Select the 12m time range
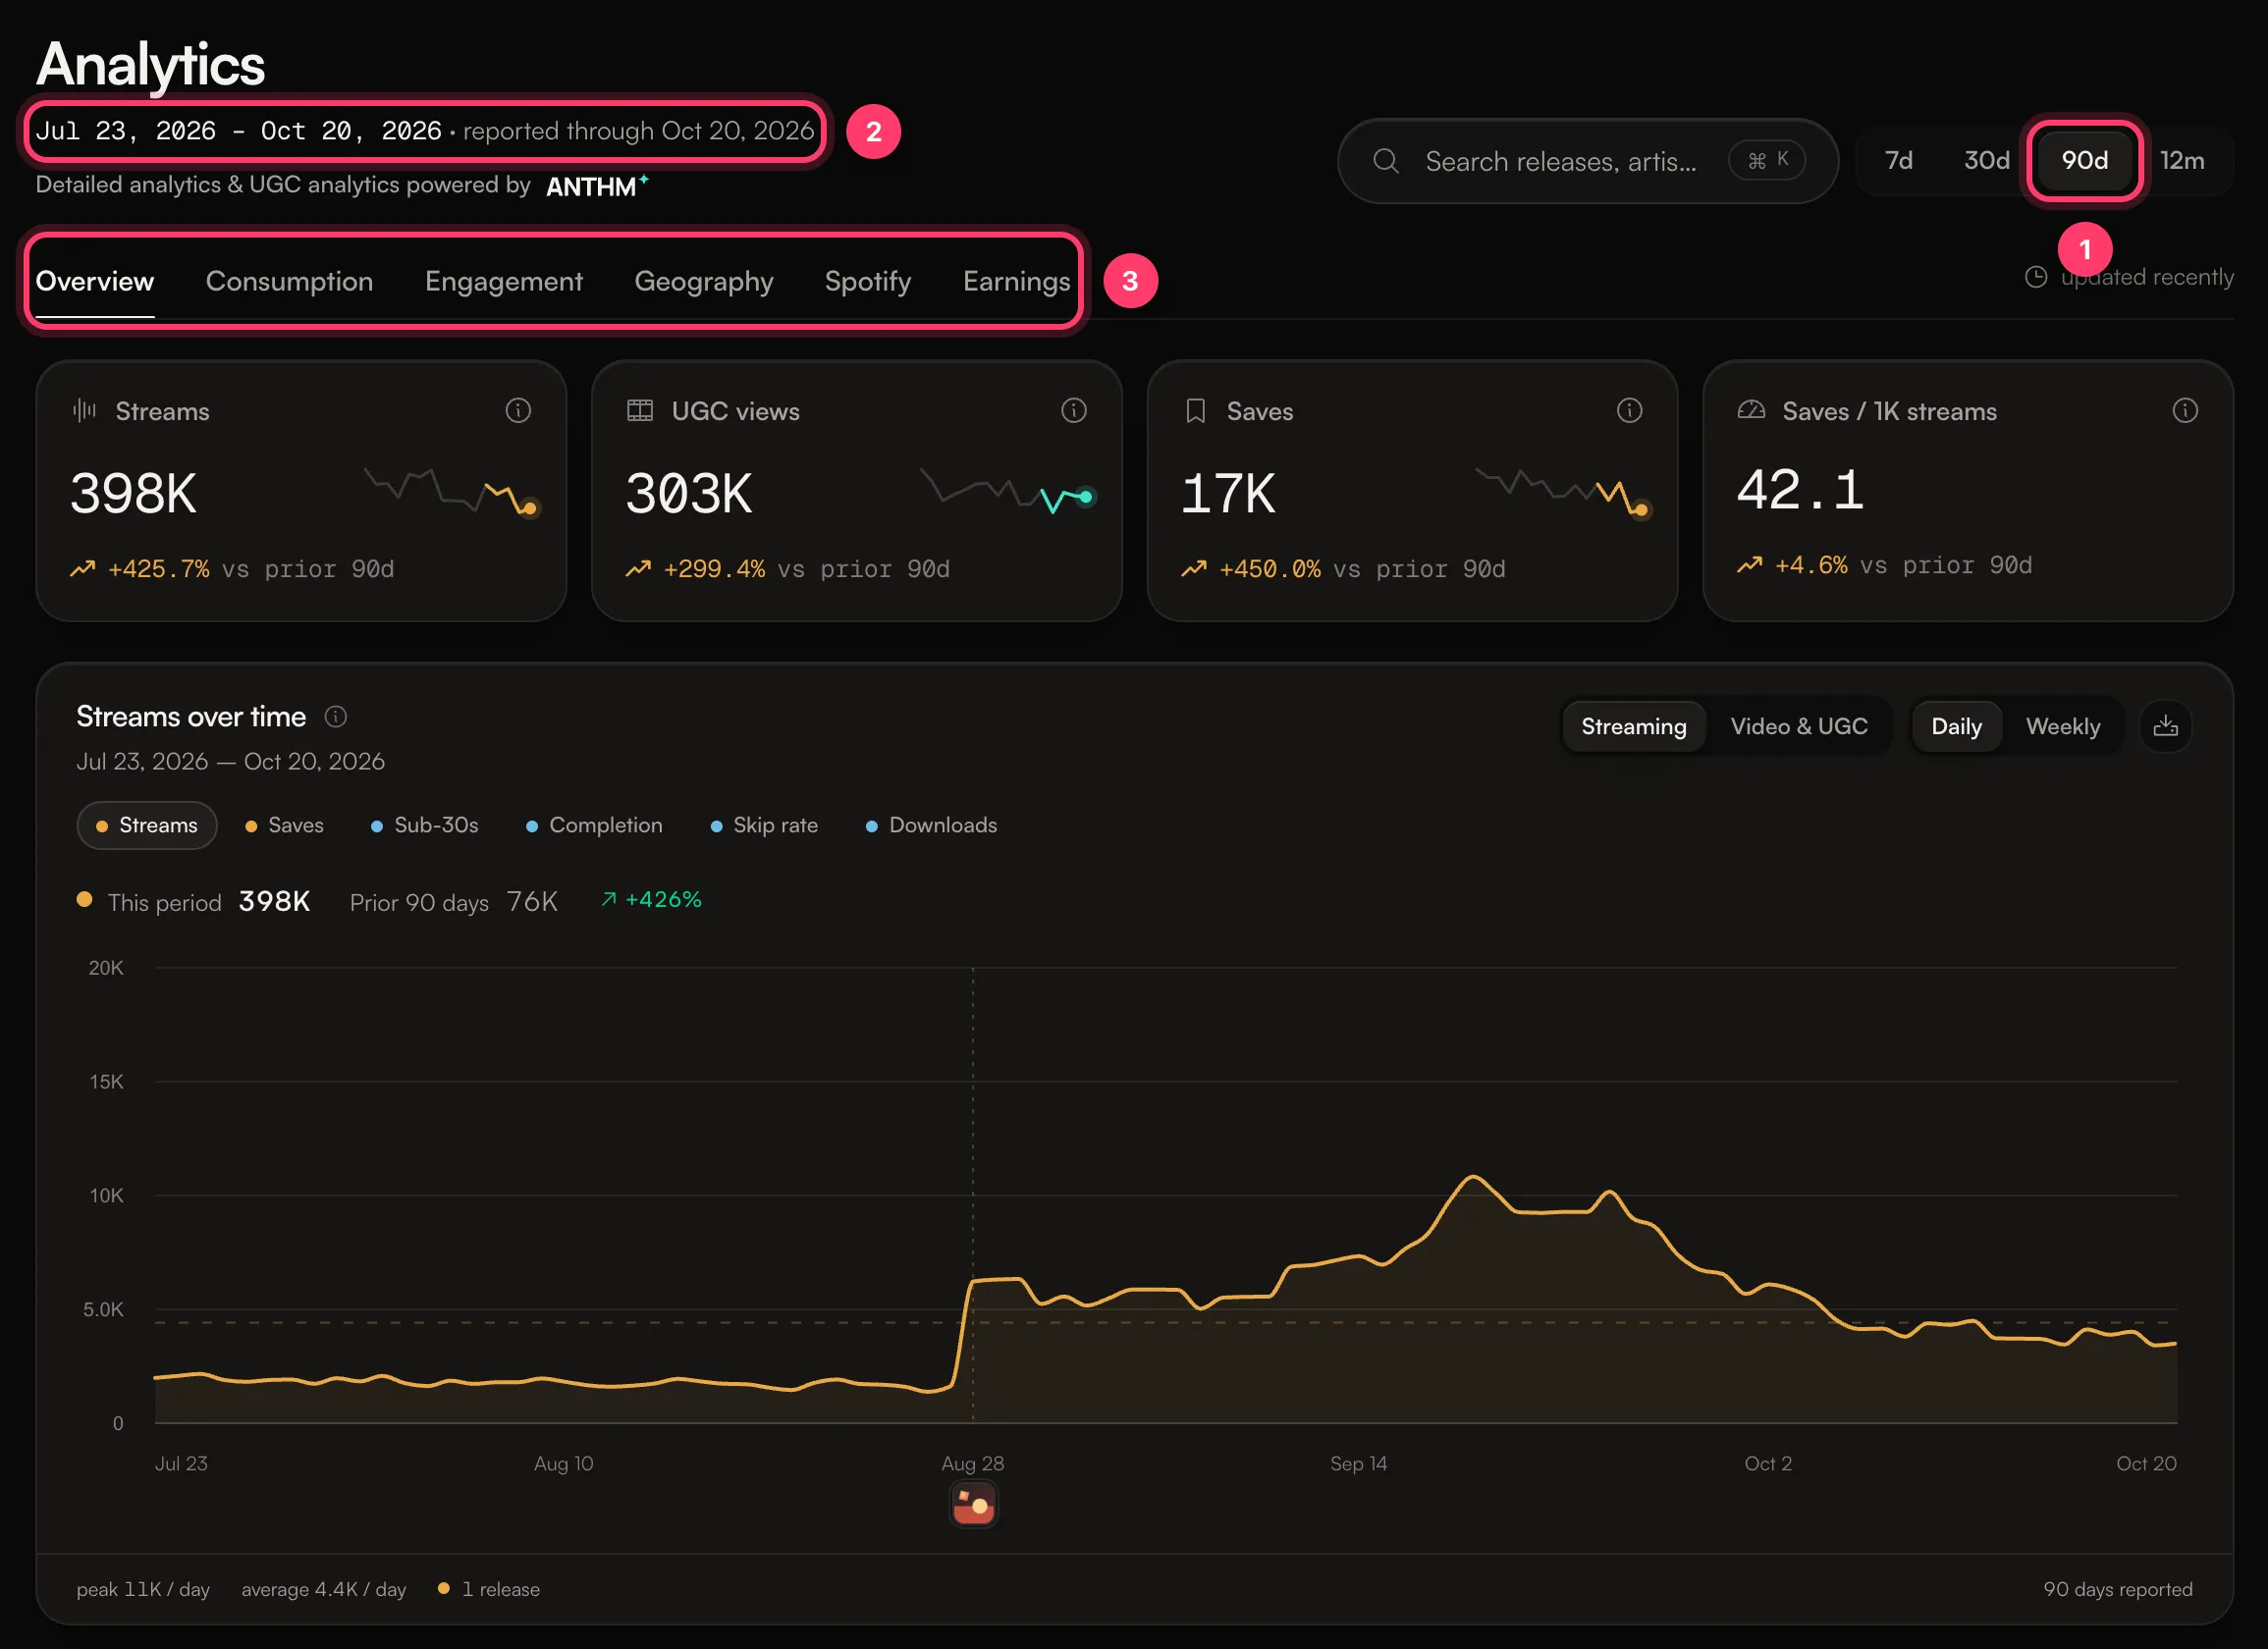Viewport: 2268px width, 1649px height. tap(2182, 160)
